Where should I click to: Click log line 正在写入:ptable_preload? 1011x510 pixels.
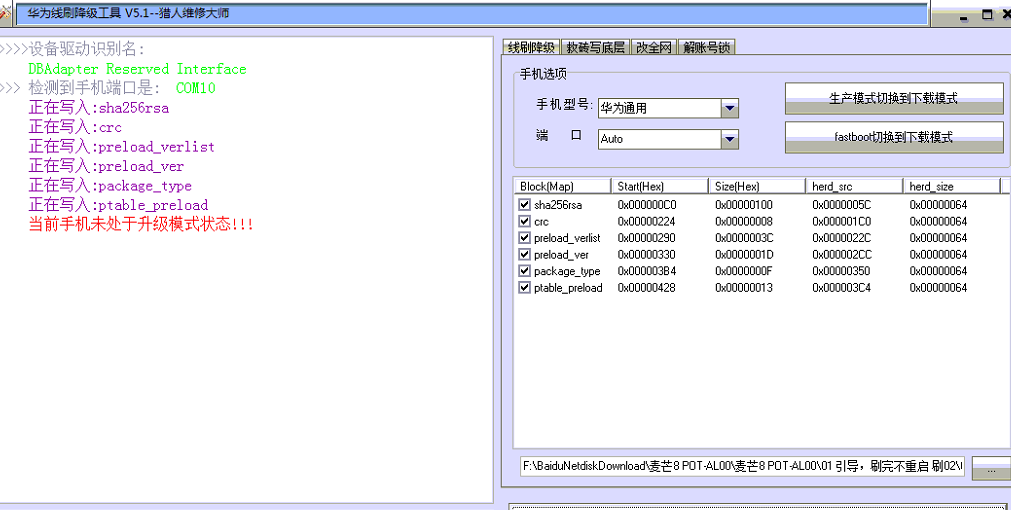coord(118,205)
